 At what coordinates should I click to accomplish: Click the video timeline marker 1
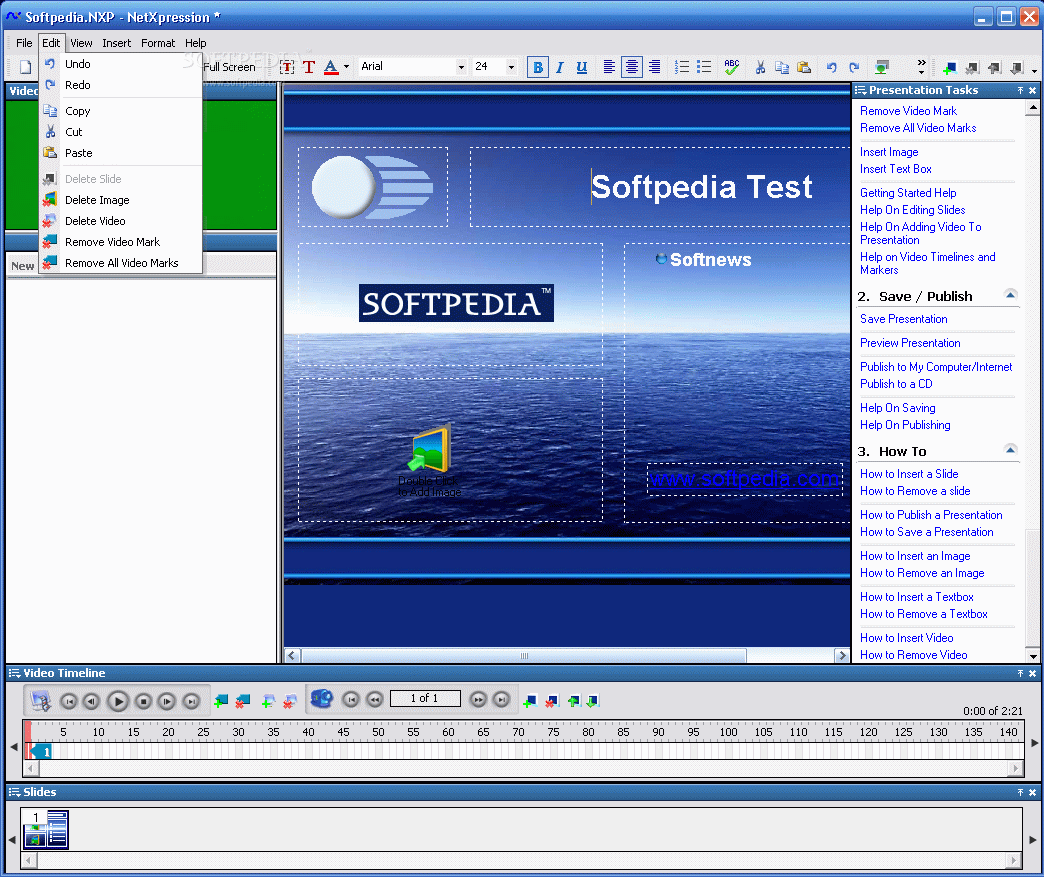tap(41, 752)
